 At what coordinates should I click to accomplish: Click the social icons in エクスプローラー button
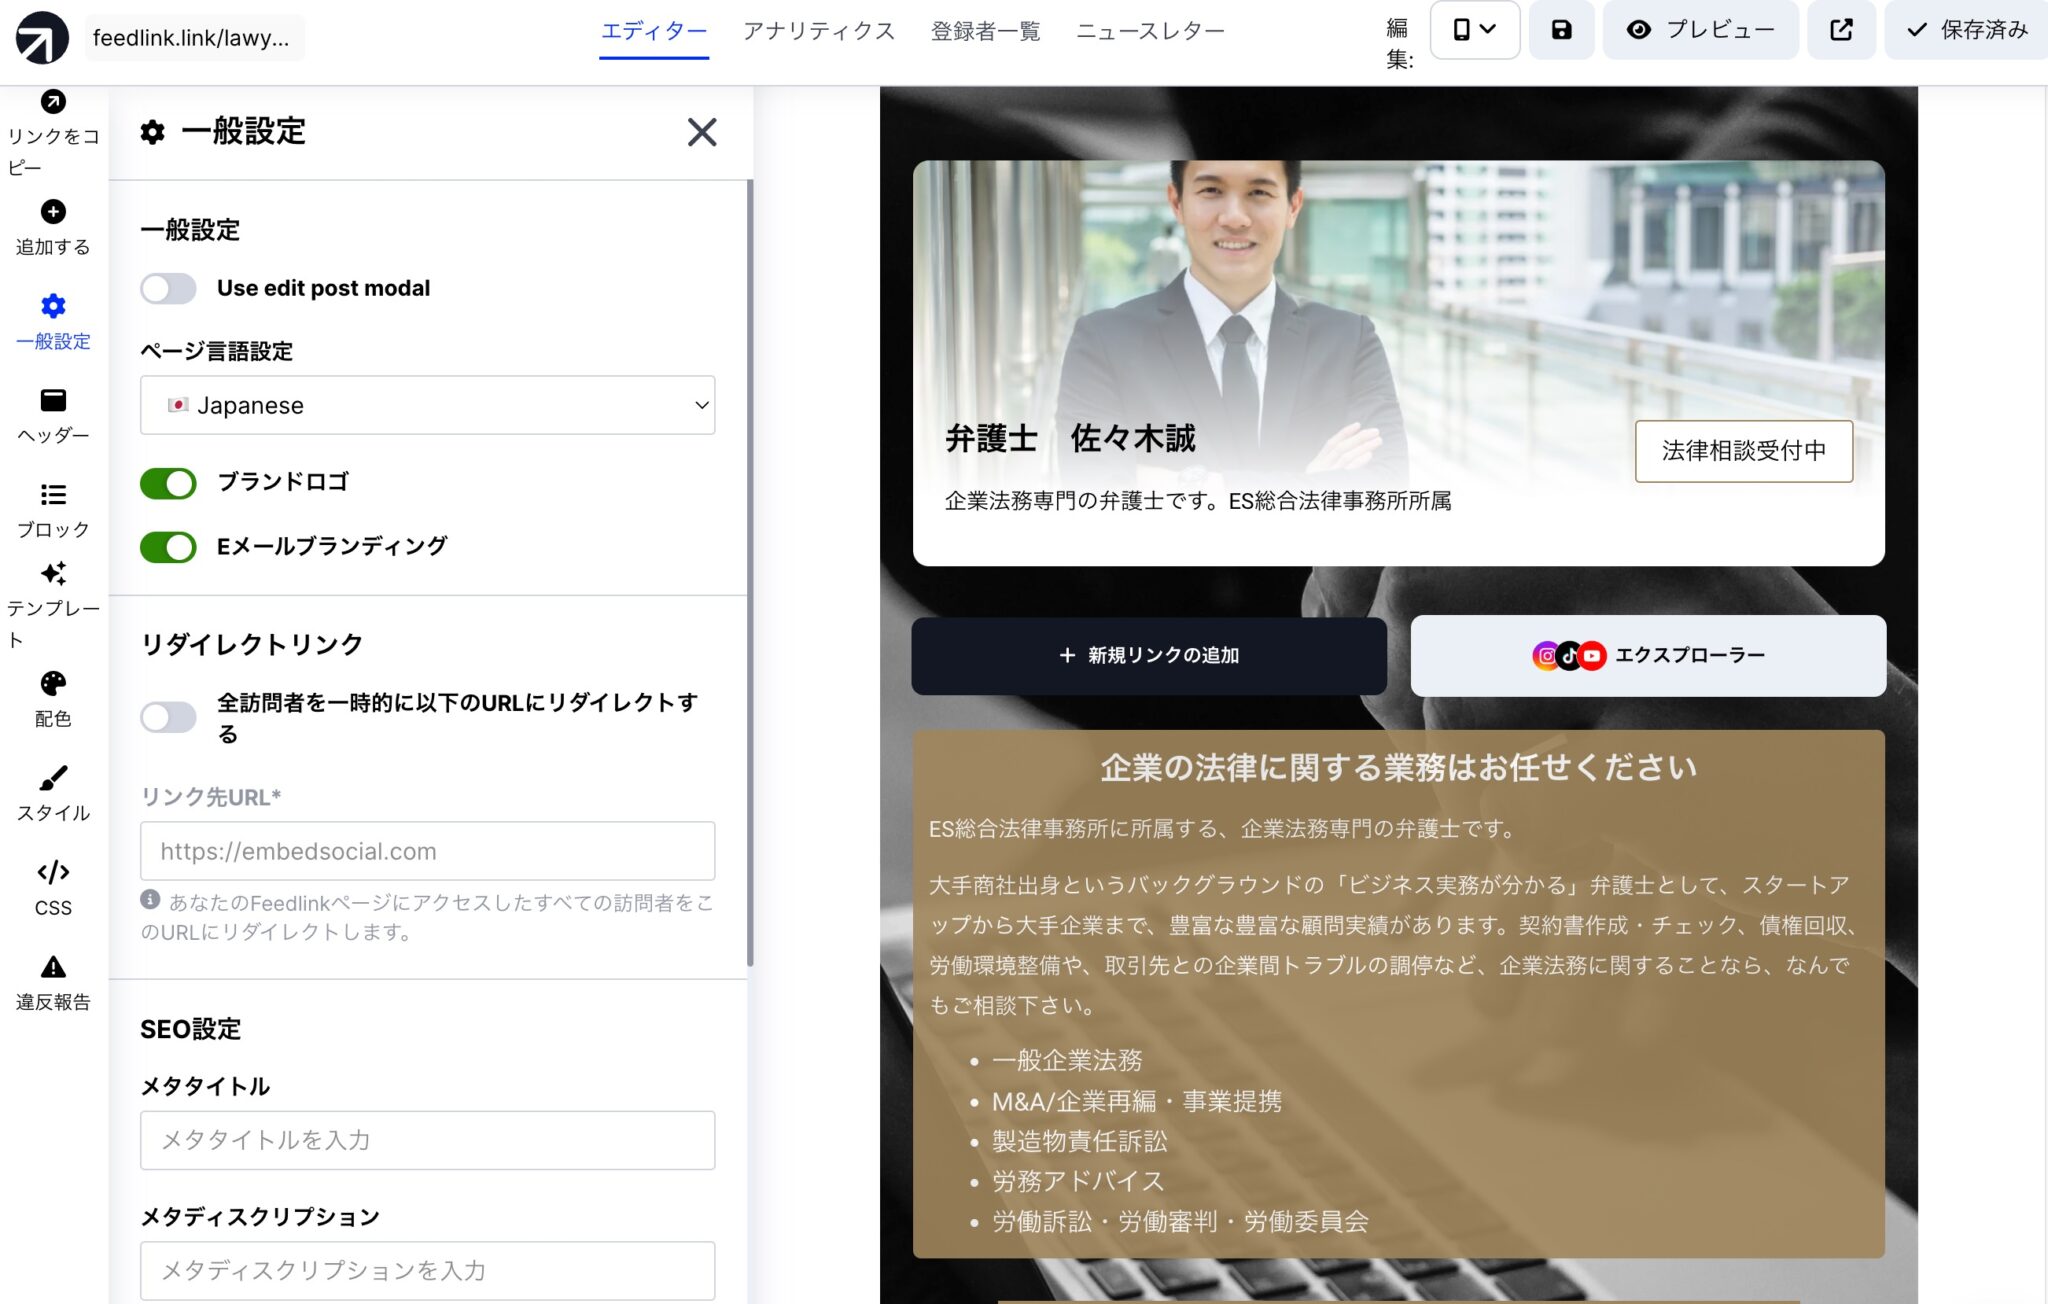(x=1569, y=656)
